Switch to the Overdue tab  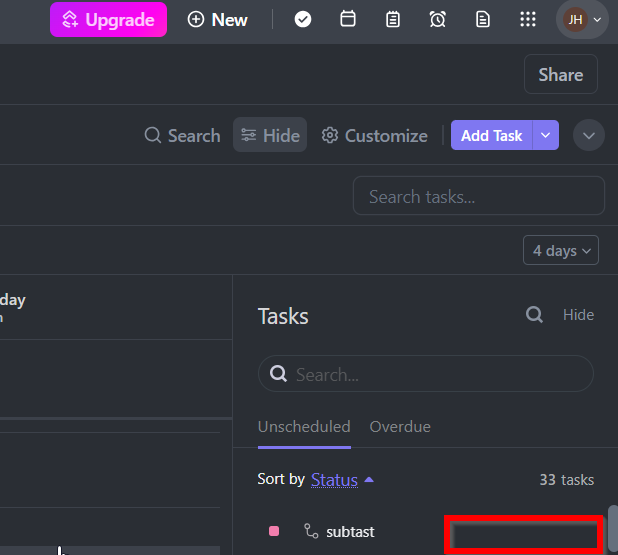click(400, 426)
